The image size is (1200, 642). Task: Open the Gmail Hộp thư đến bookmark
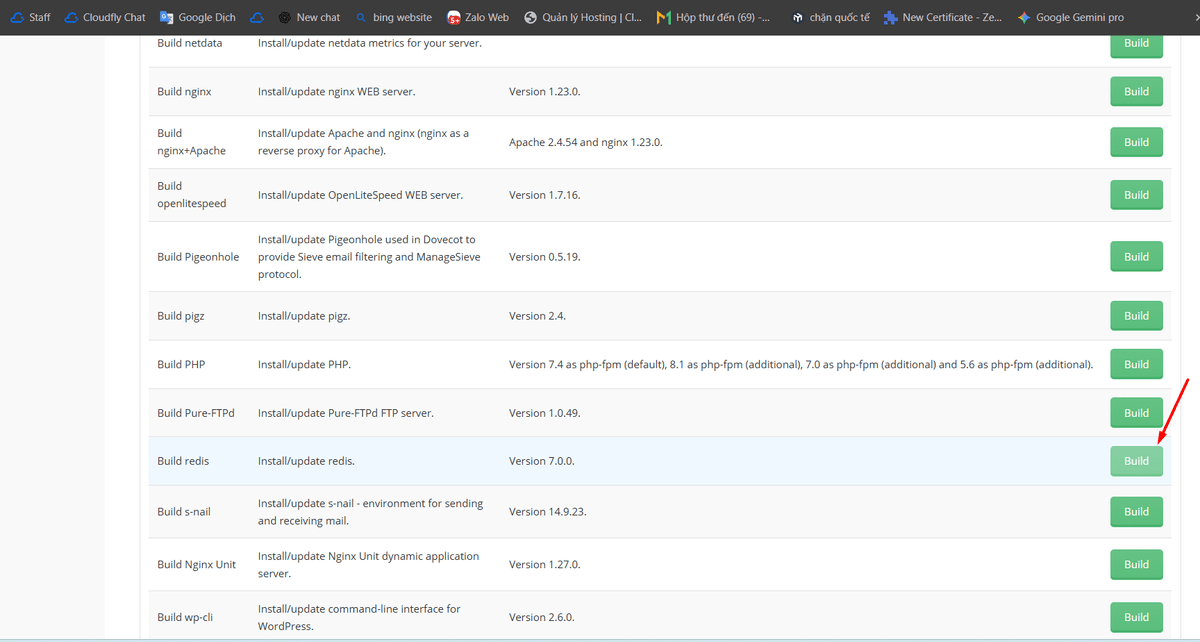714,17
